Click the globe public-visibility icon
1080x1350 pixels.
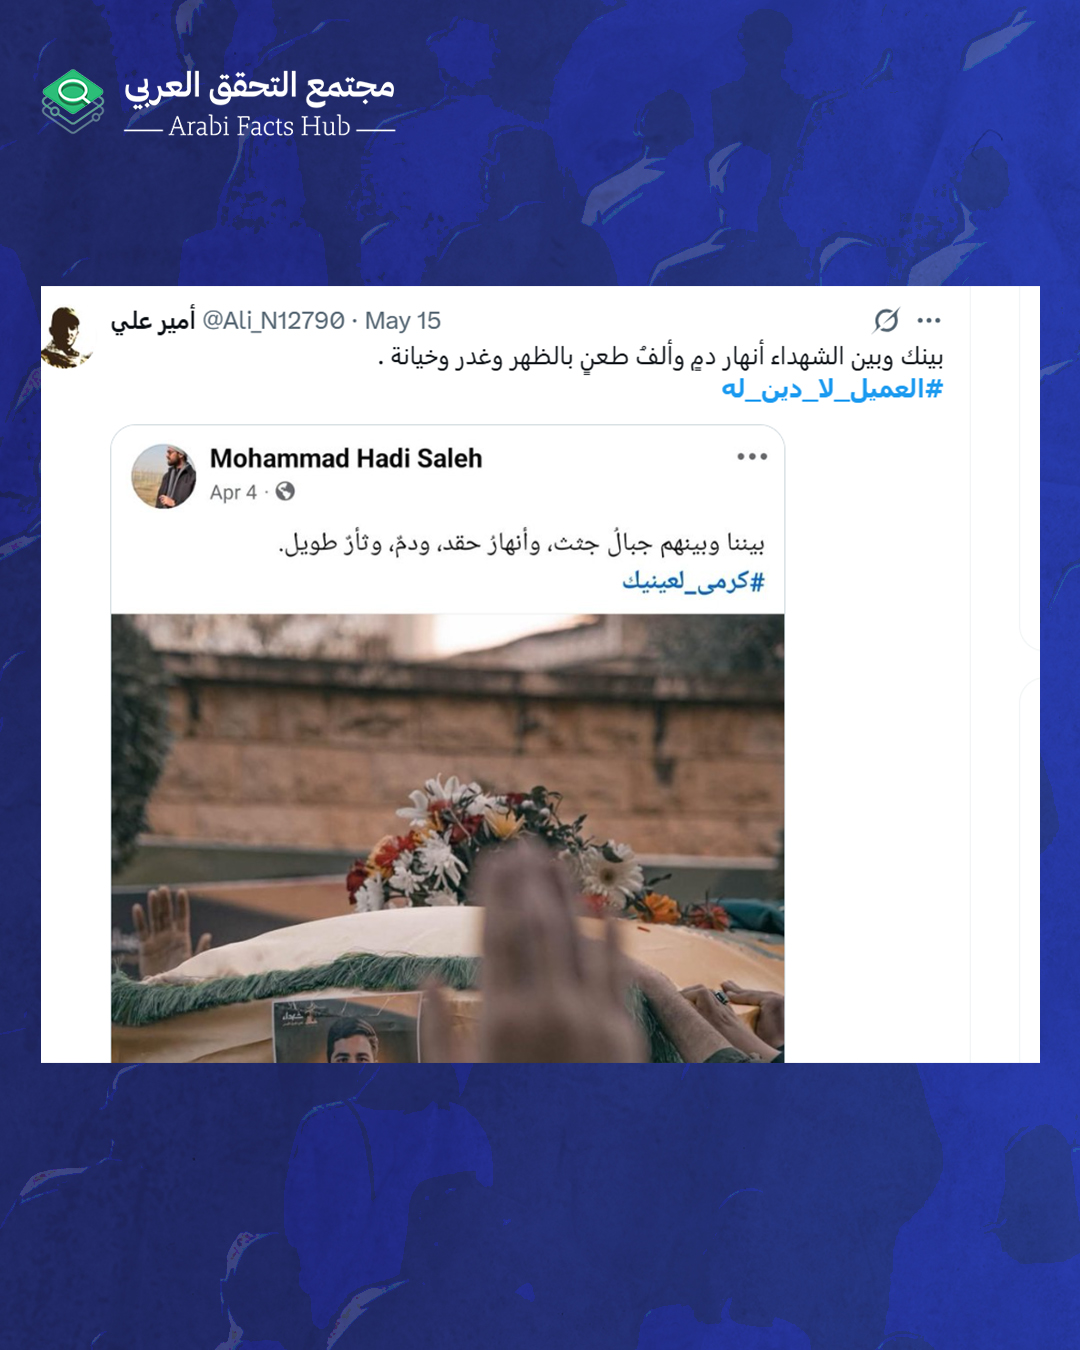tap(285, 491)
